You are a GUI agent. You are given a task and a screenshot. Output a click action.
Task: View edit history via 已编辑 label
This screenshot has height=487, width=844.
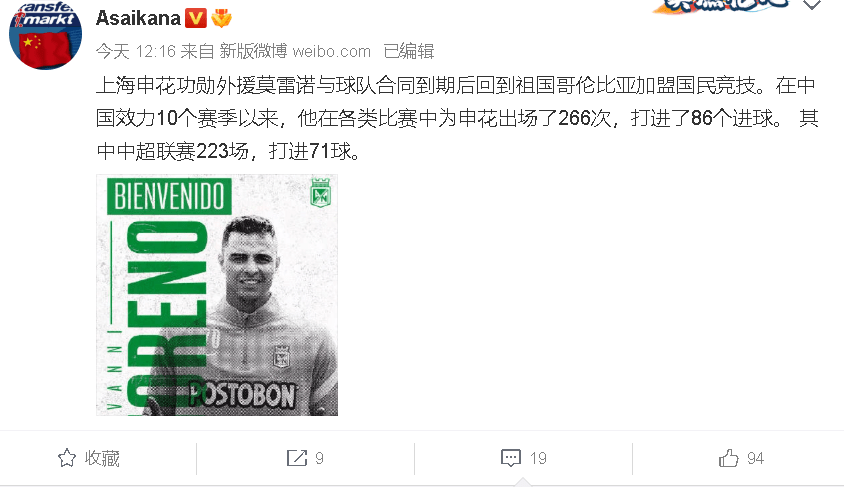point(409,51)
